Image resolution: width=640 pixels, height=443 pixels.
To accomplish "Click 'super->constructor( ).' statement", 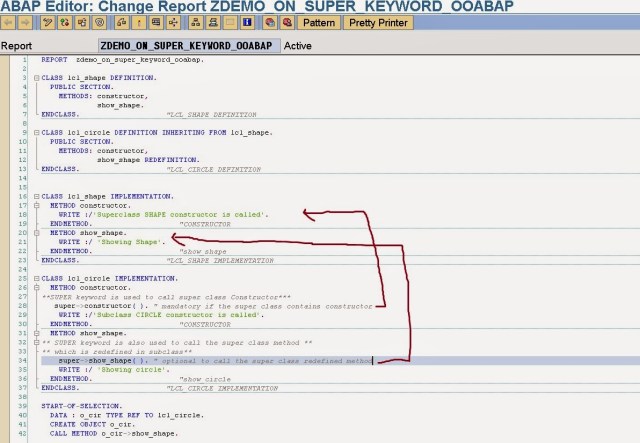I will (101, 306).
